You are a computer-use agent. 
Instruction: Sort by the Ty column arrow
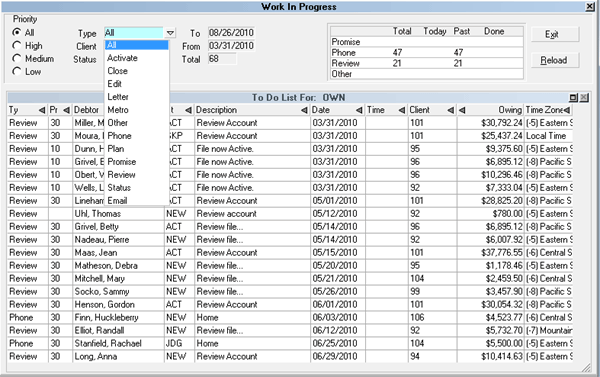pyautogui.click(x=42, y=110)
